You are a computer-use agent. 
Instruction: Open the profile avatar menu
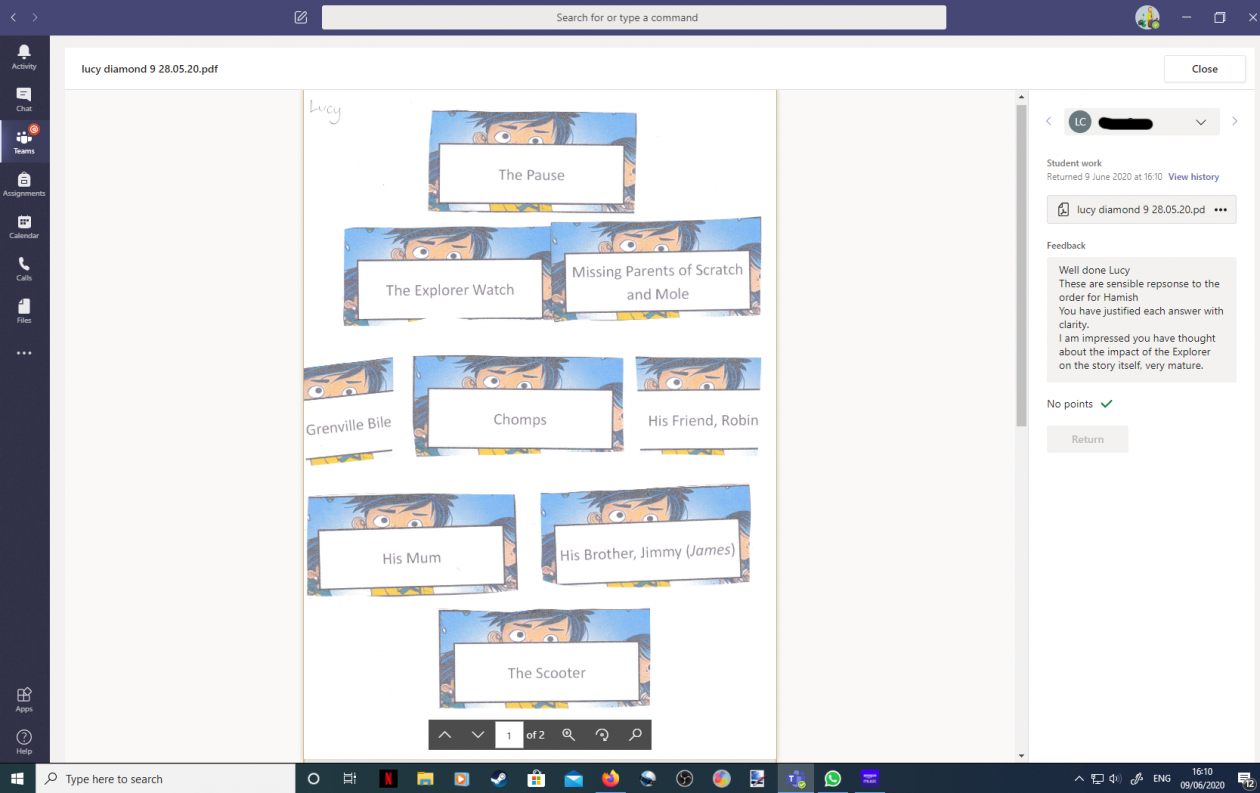1147,17
